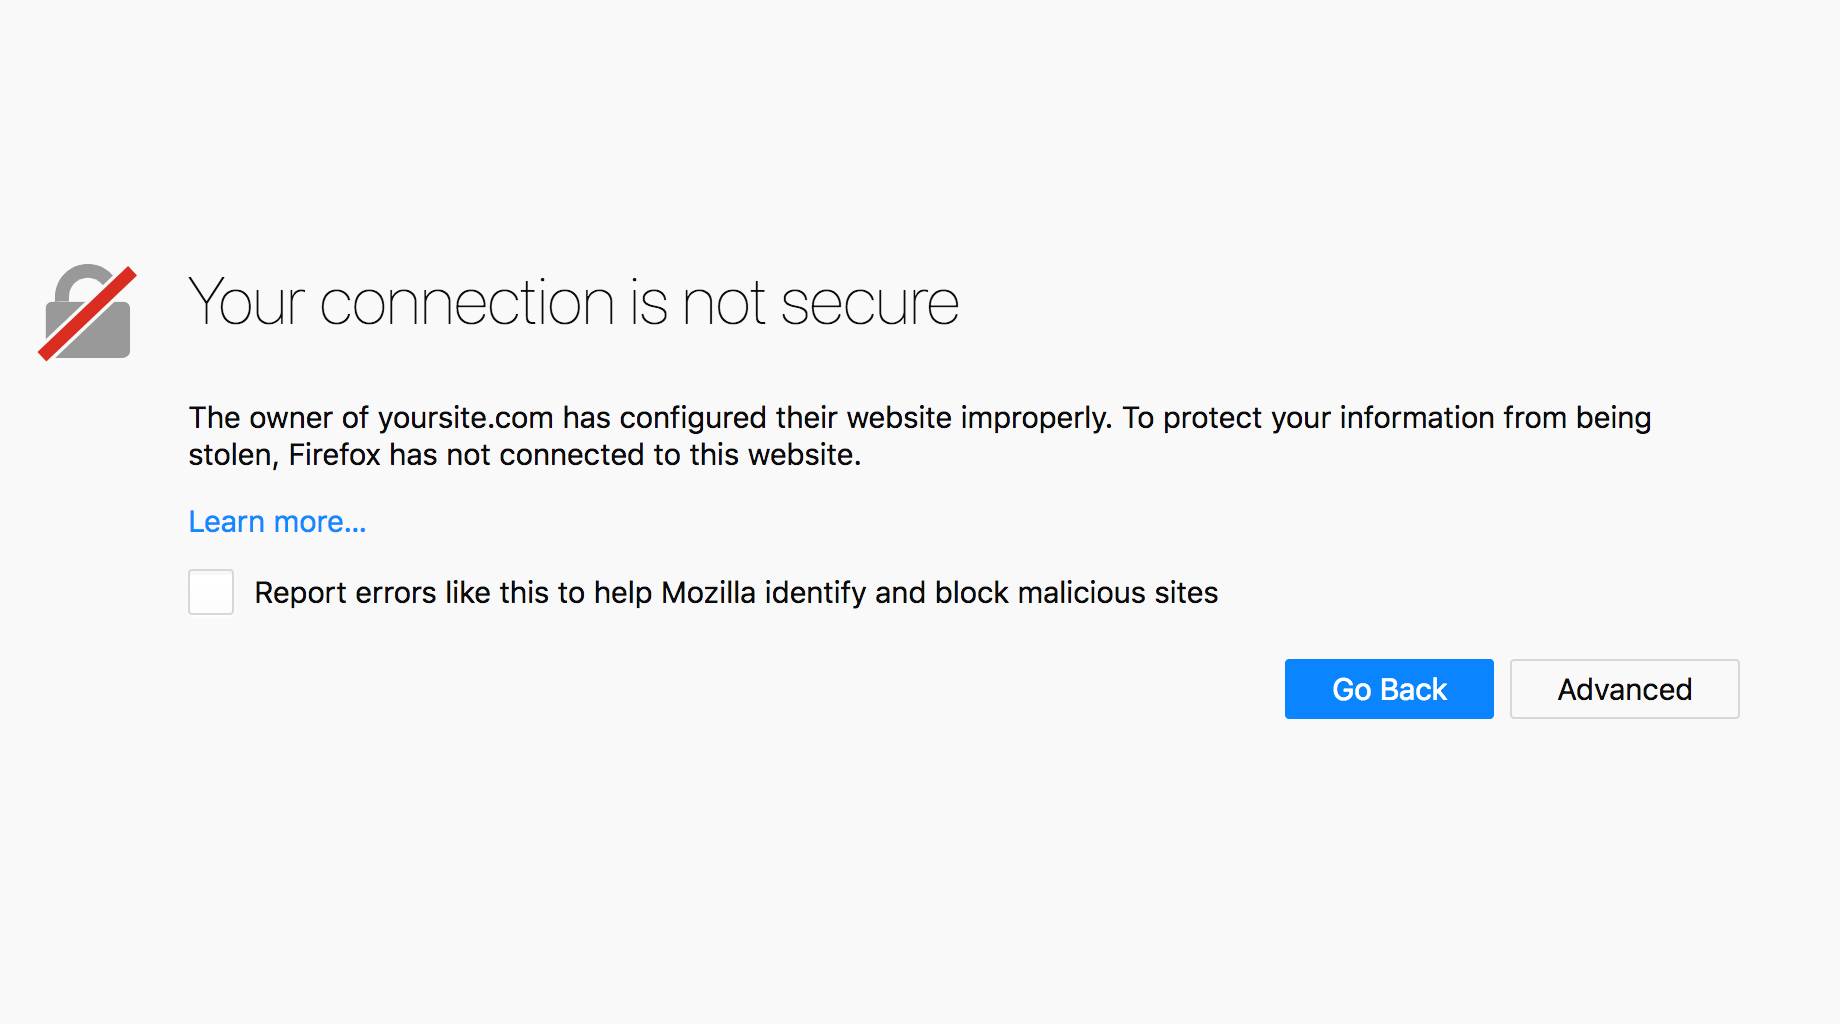Viewport: 1840px width, 1024px height.
Task: Click the crossed-out padlock icon
Action: coord(88,312)
